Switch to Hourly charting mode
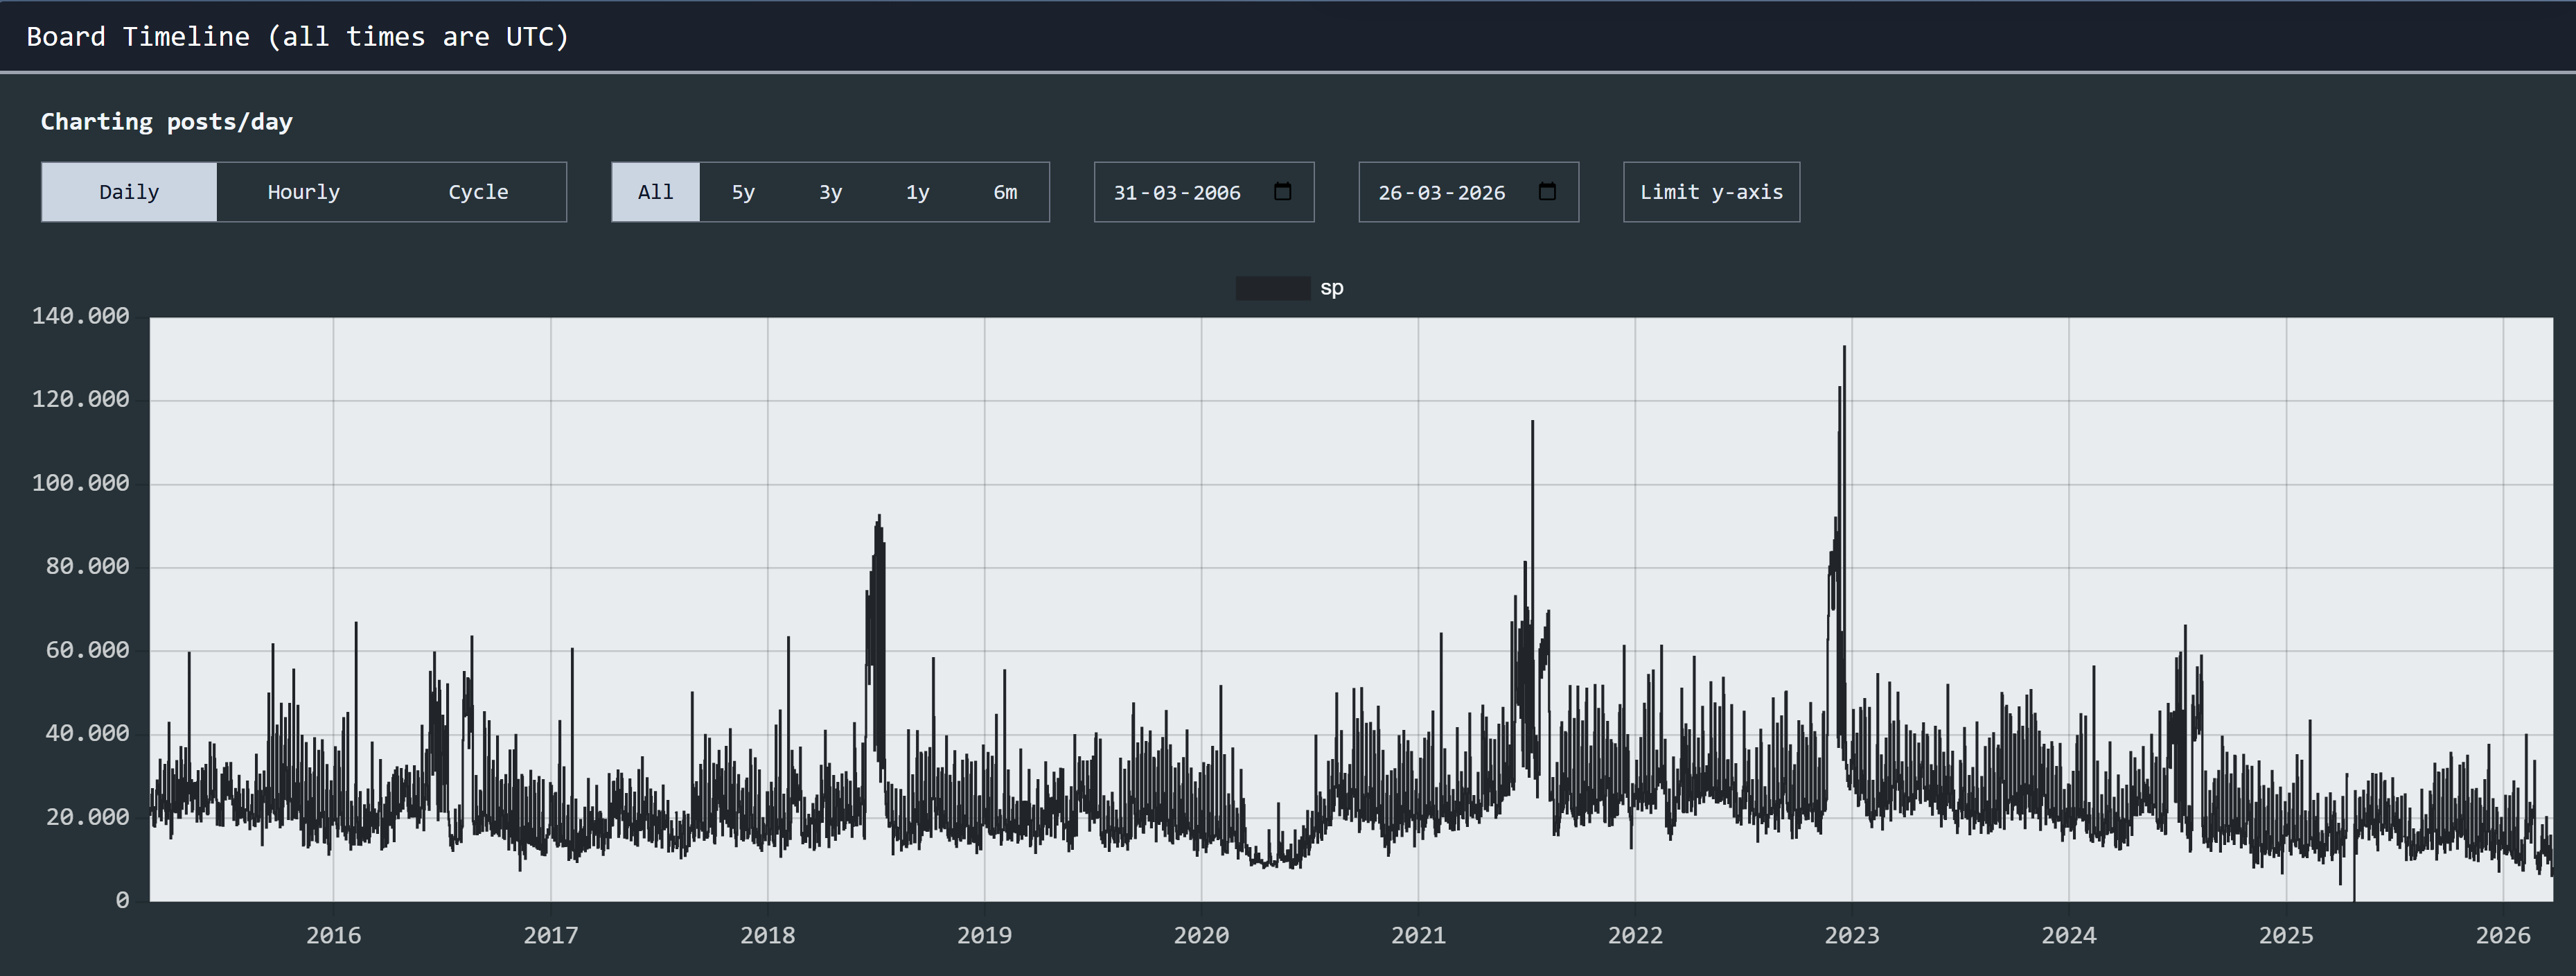The width and height of the screenshot is (2576, 976). [x=303, y=192]
